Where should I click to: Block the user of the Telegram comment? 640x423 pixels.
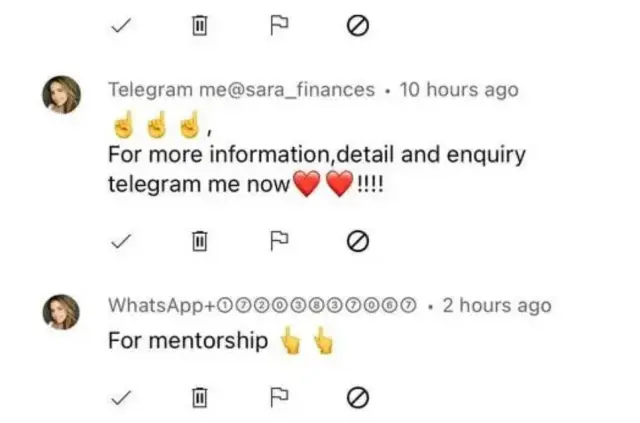(x=357, y=240)
